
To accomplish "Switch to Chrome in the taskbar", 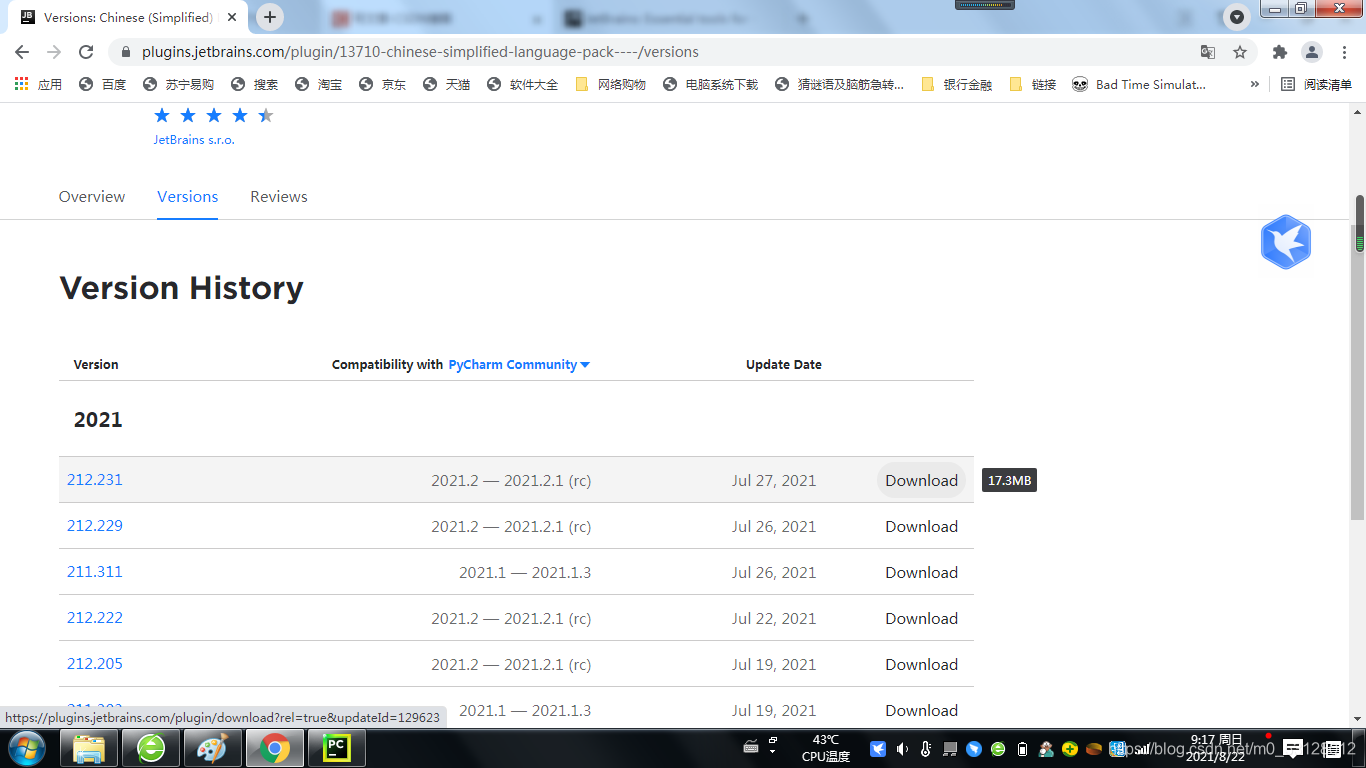I will [x=275, y=748].
